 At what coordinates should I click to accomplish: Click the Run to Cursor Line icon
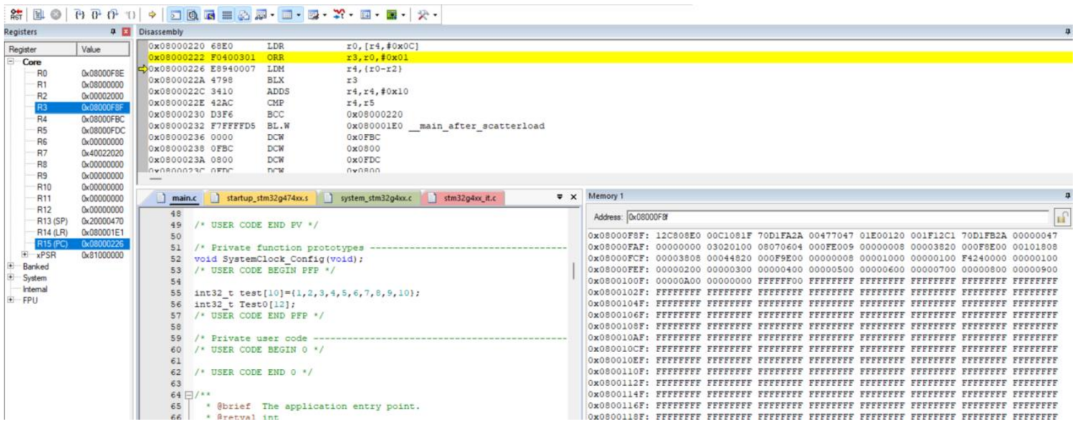pyautogui.click(x=130, y=14)
